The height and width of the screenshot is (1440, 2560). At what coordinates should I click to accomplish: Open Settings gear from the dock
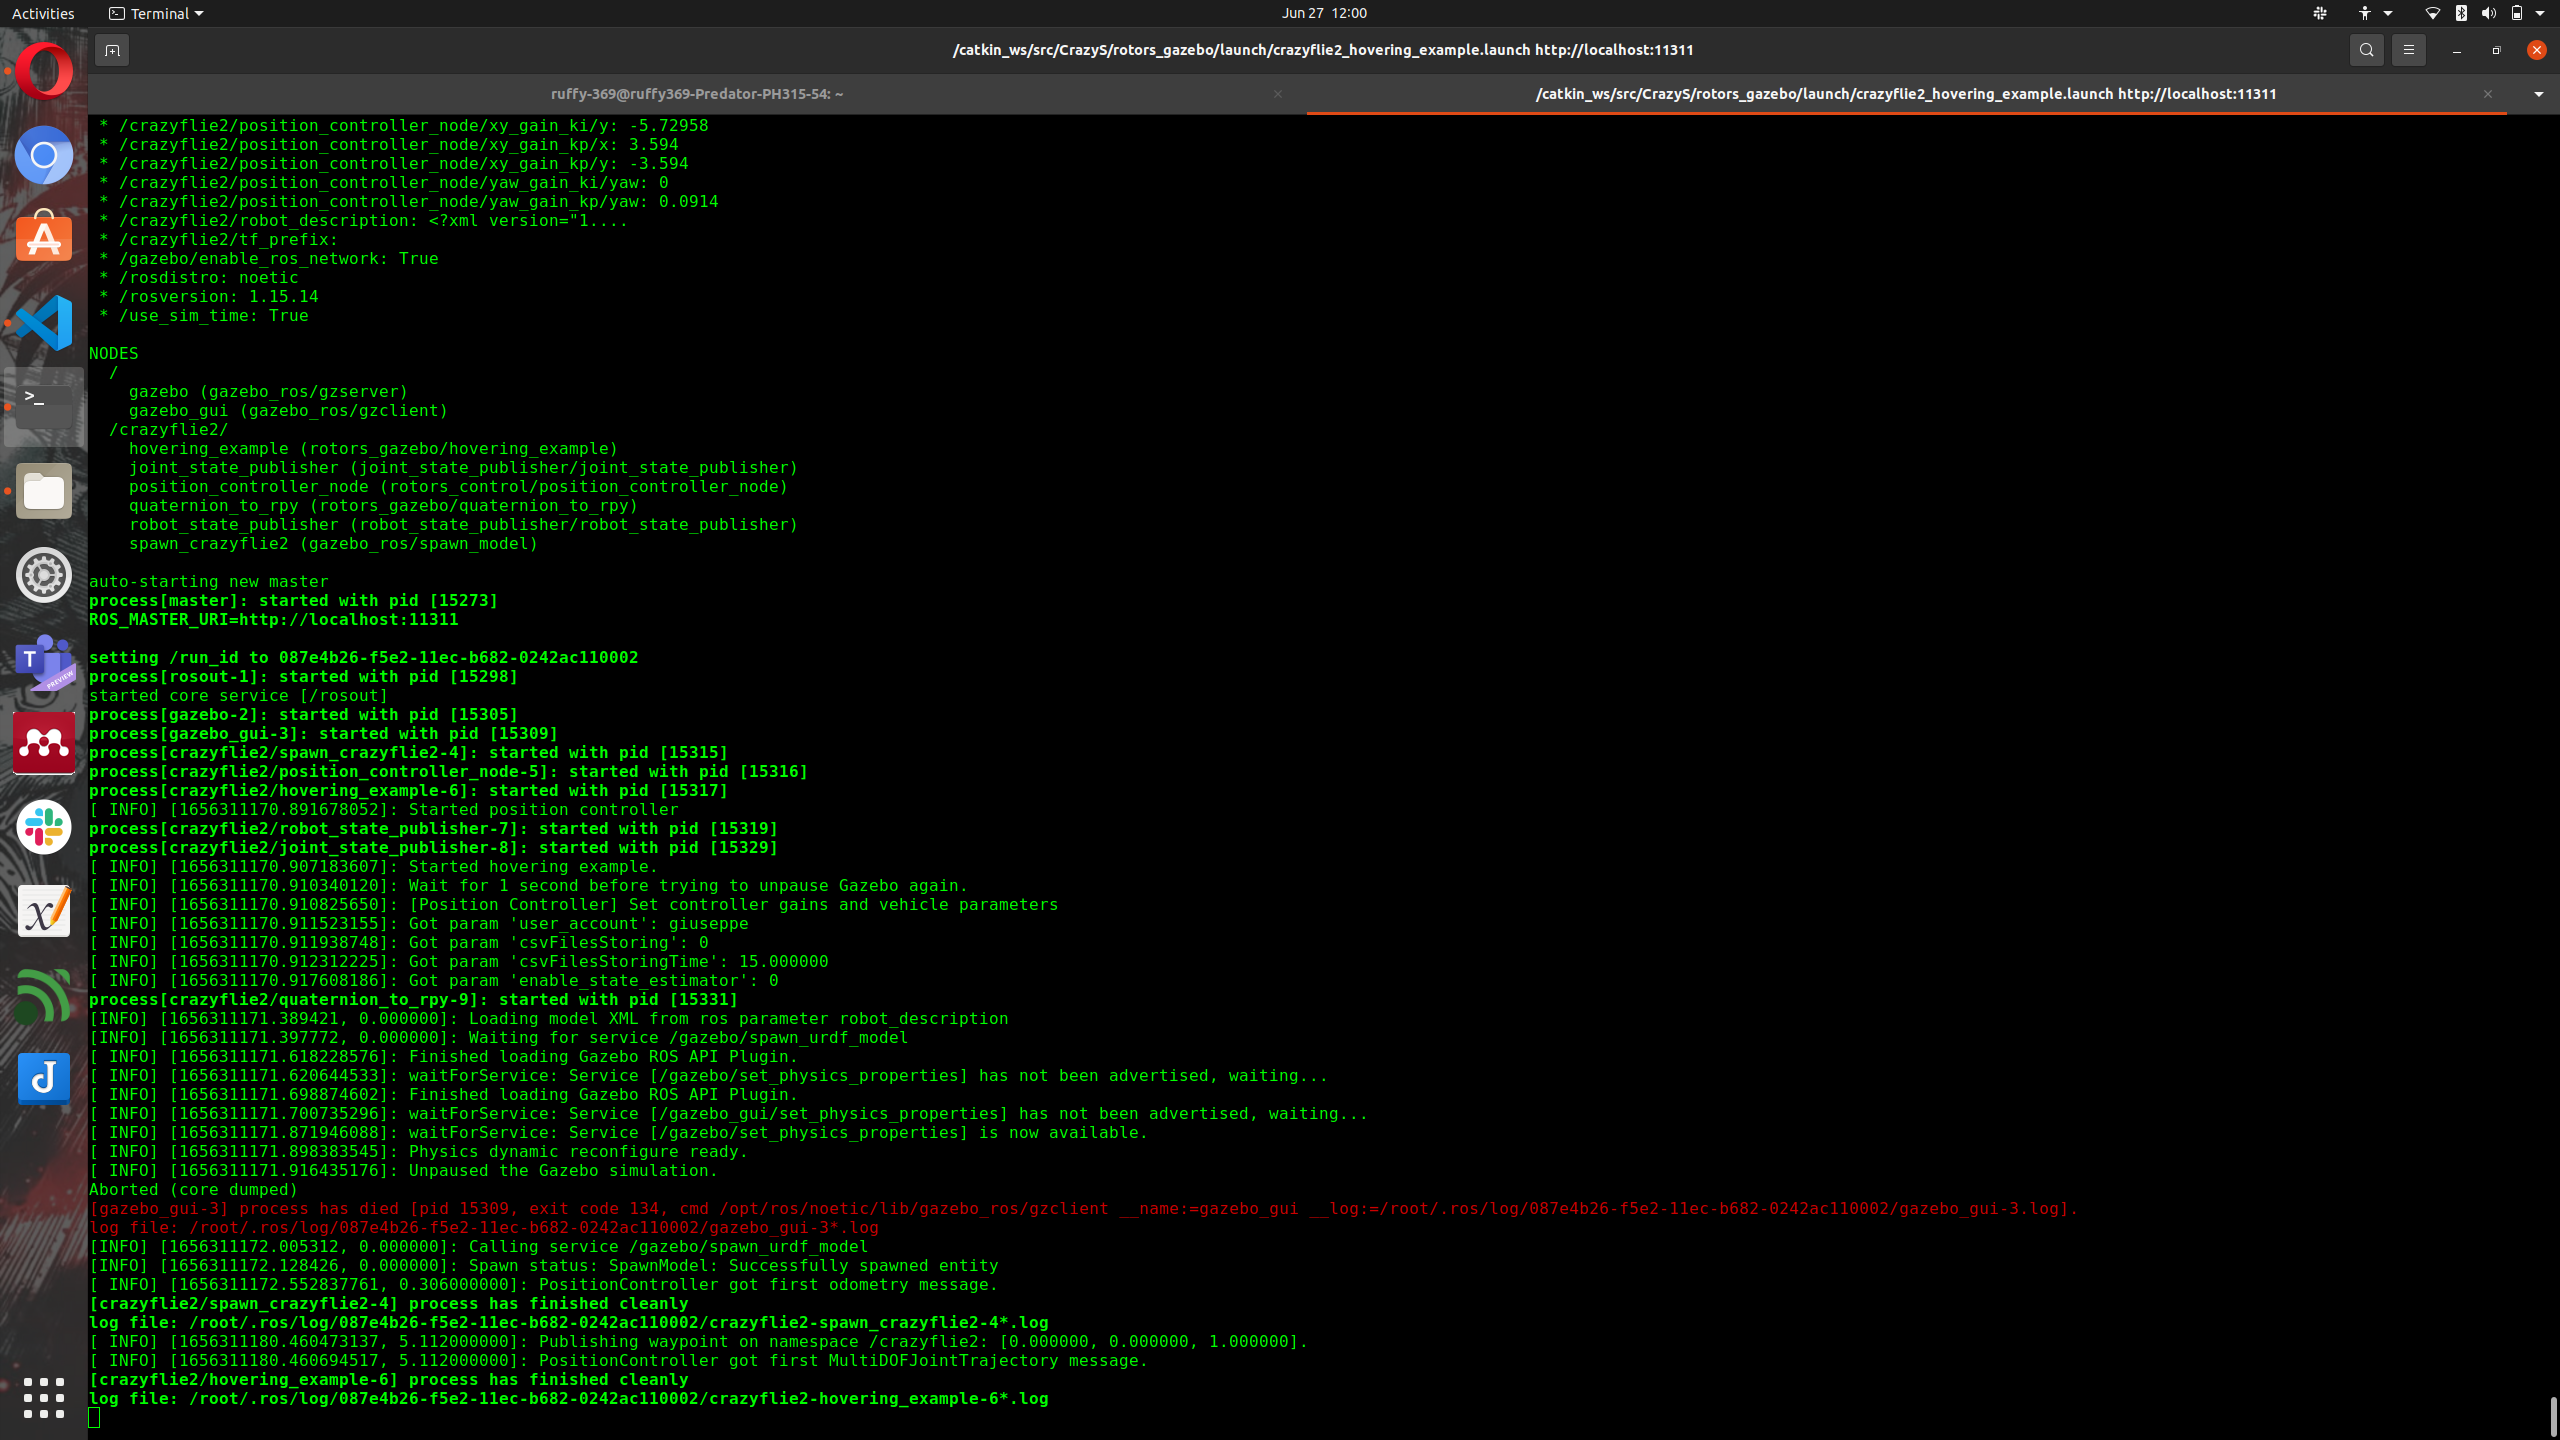(x=44, y=575)
